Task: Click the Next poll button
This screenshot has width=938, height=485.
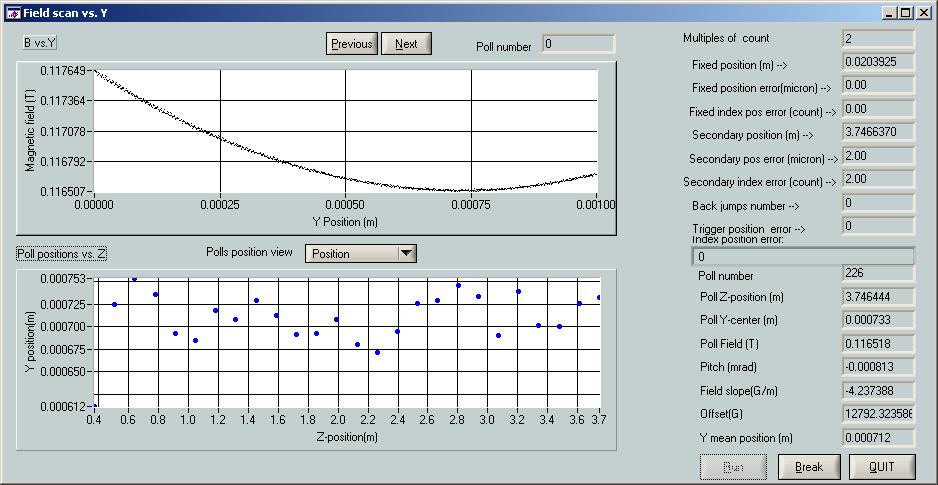Action: pyautogui.click(x=406, y=44)
